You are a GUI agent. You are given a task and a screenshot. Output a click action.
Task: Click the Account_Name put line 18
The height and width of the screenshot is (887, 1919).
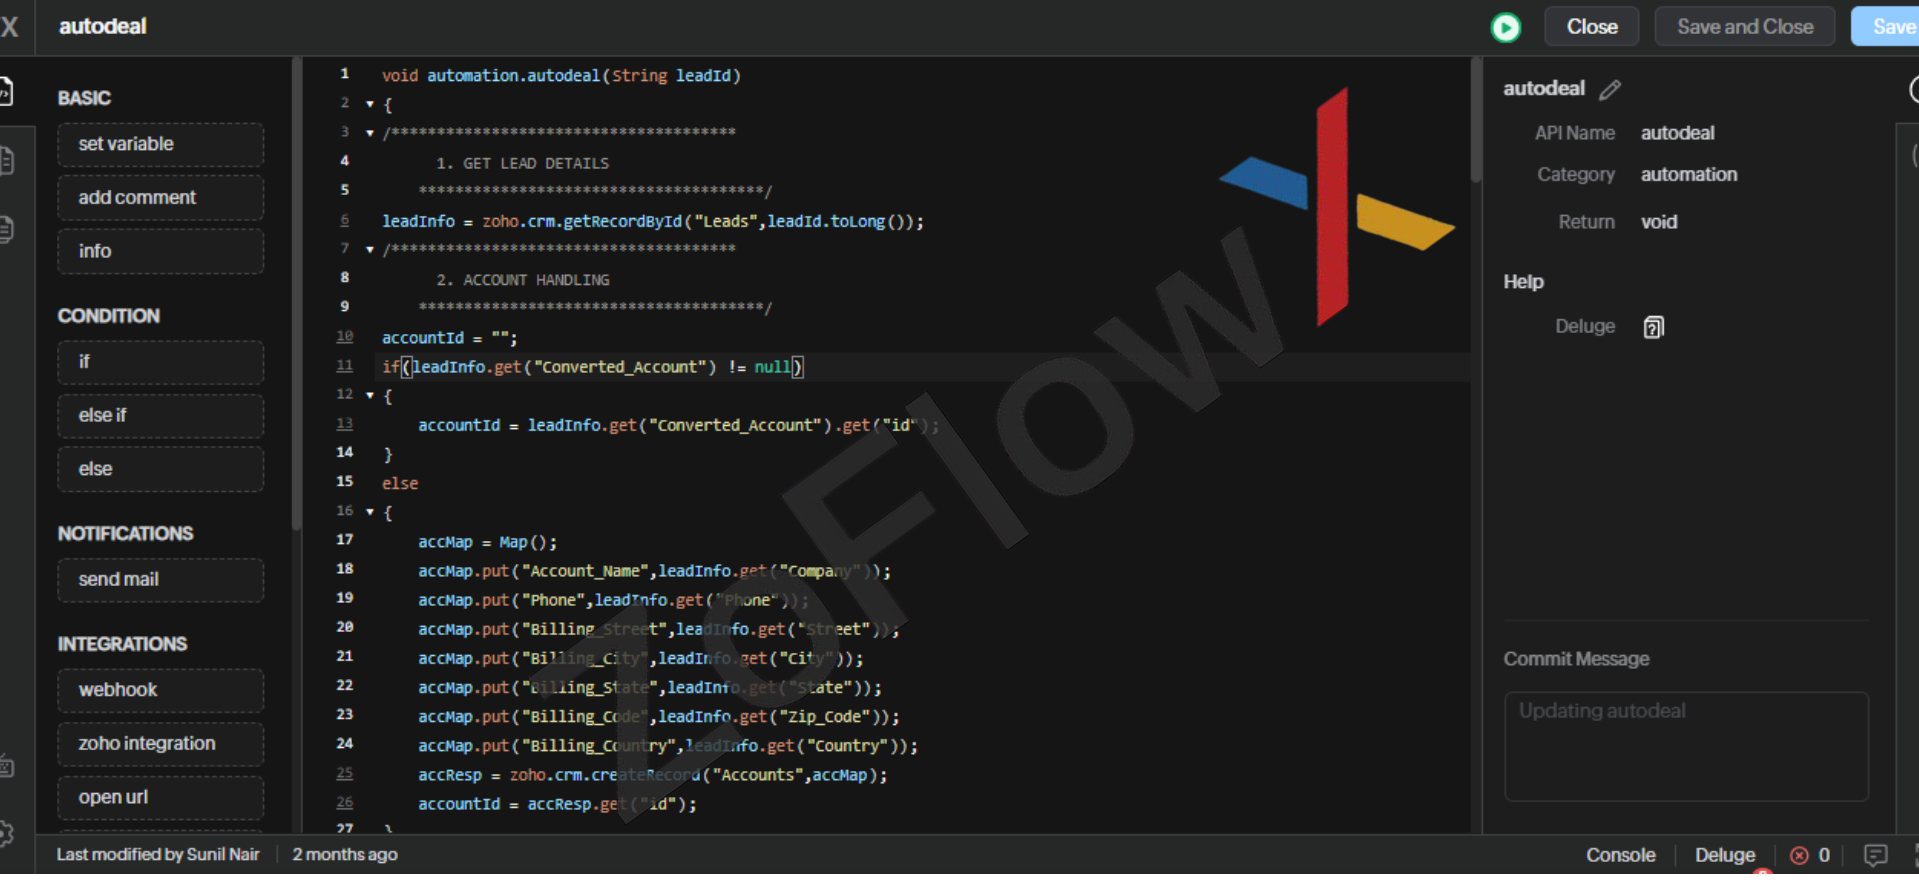pos(654,571)
